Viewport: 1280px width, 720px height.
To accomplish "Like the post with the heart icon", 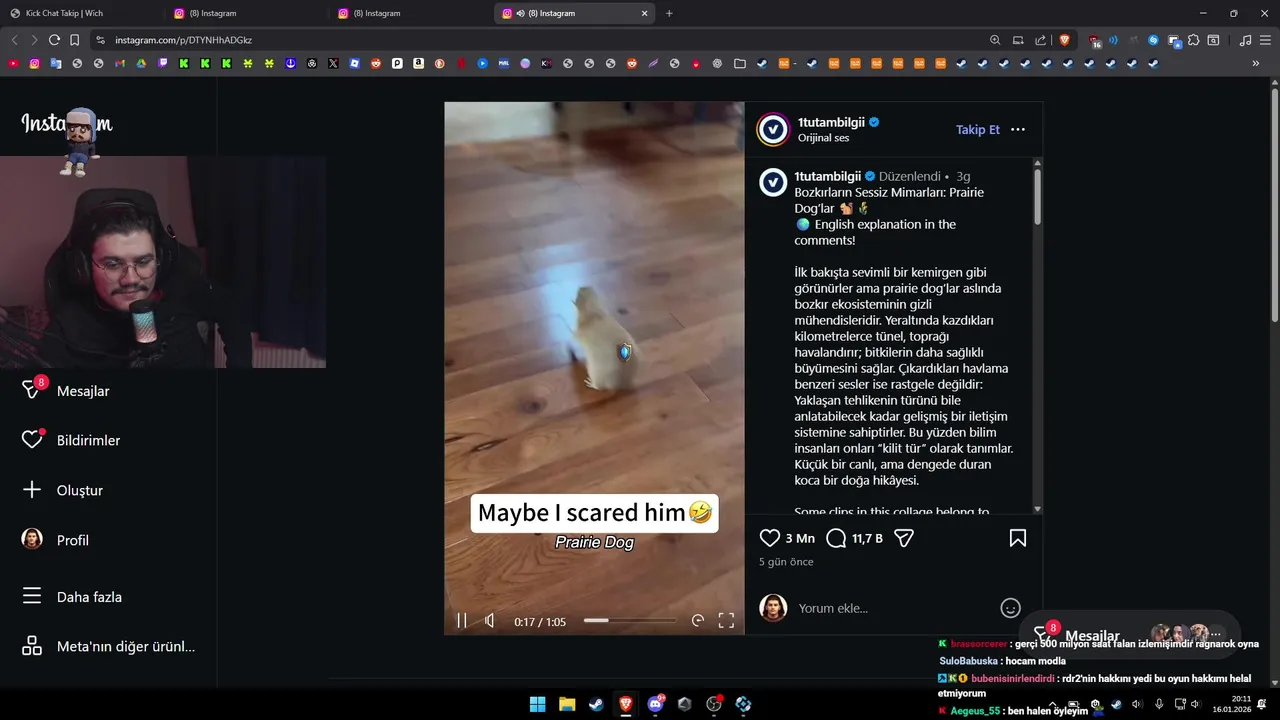I will pyautogui.click(x=770, y=538).
